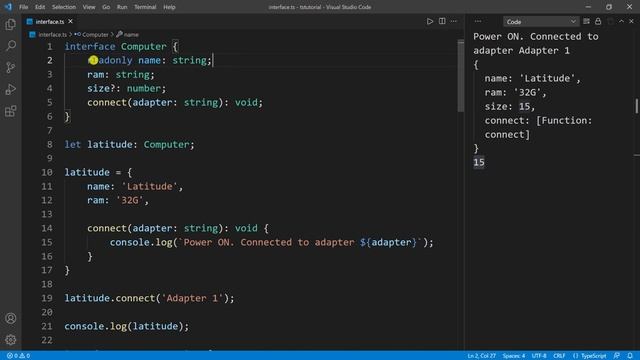Click string 'Latitude' on line 11
640x360 pixels.
point(149,187)
